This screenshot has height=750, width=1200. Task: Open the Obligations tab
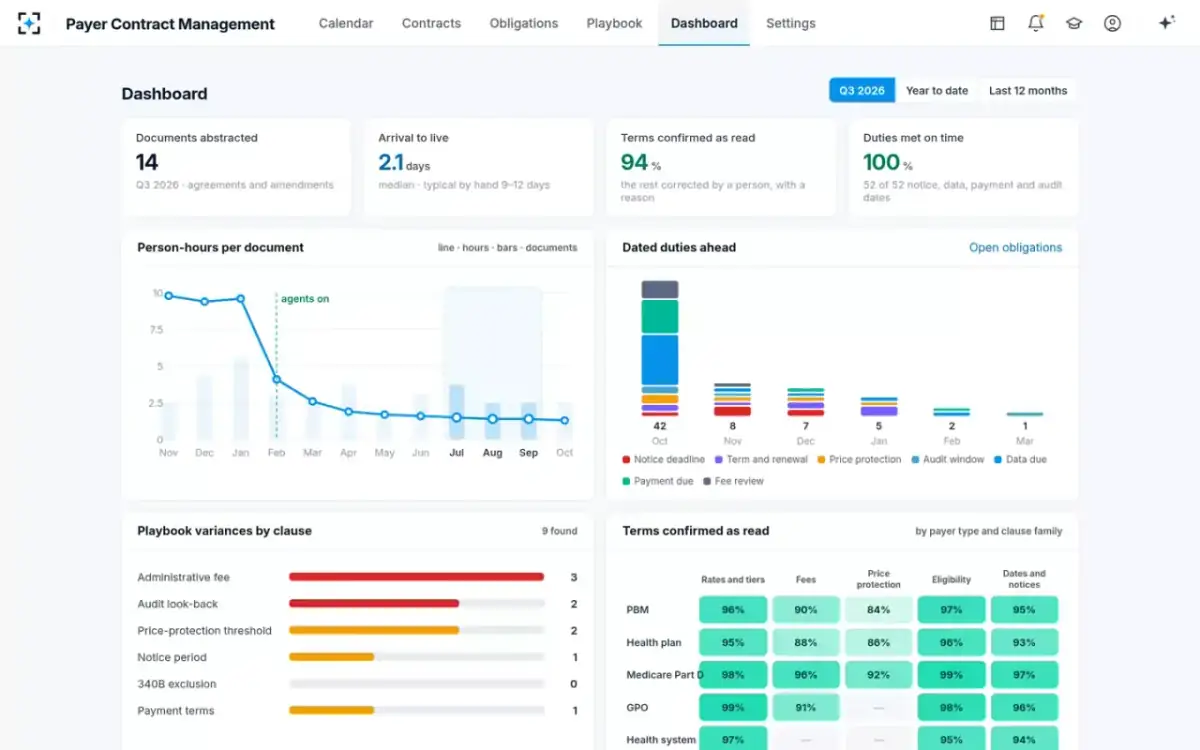coord(524,23)
